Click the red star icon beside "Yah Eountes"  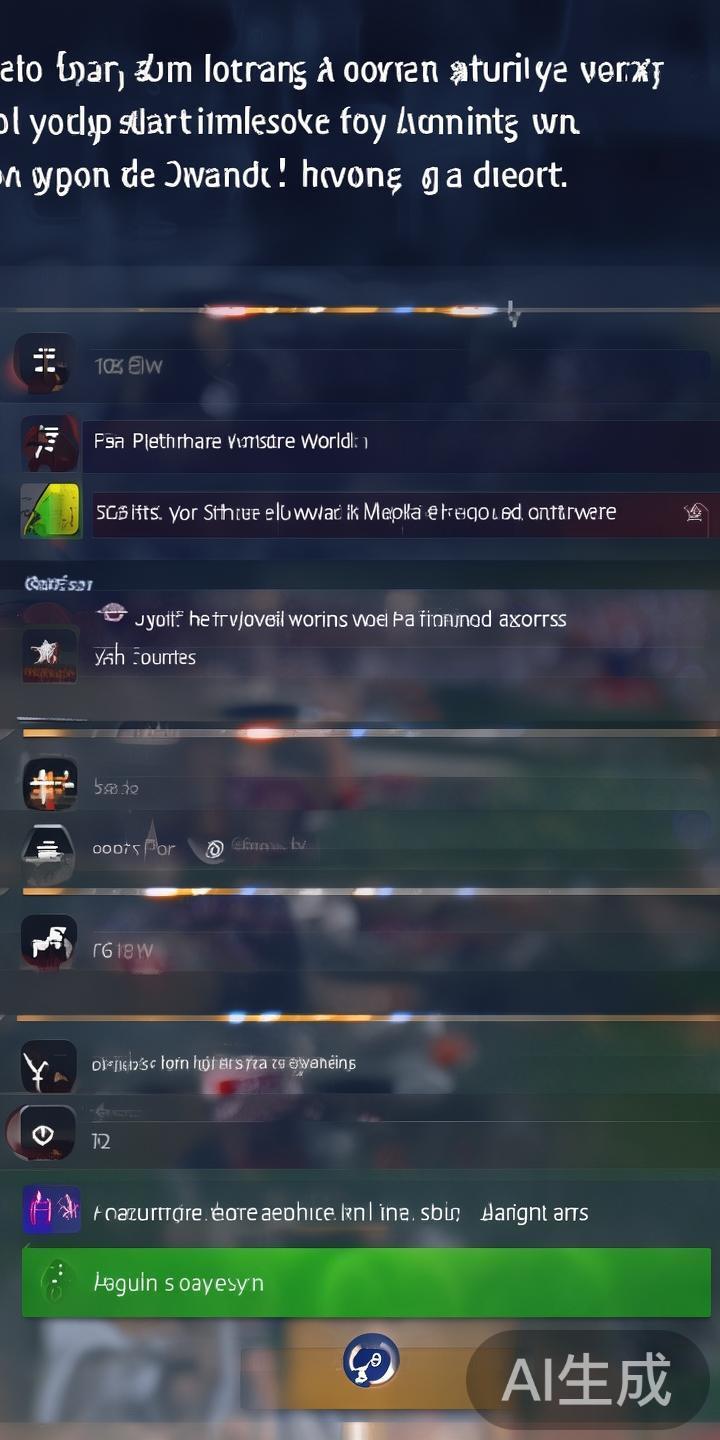tap(49, 655)
